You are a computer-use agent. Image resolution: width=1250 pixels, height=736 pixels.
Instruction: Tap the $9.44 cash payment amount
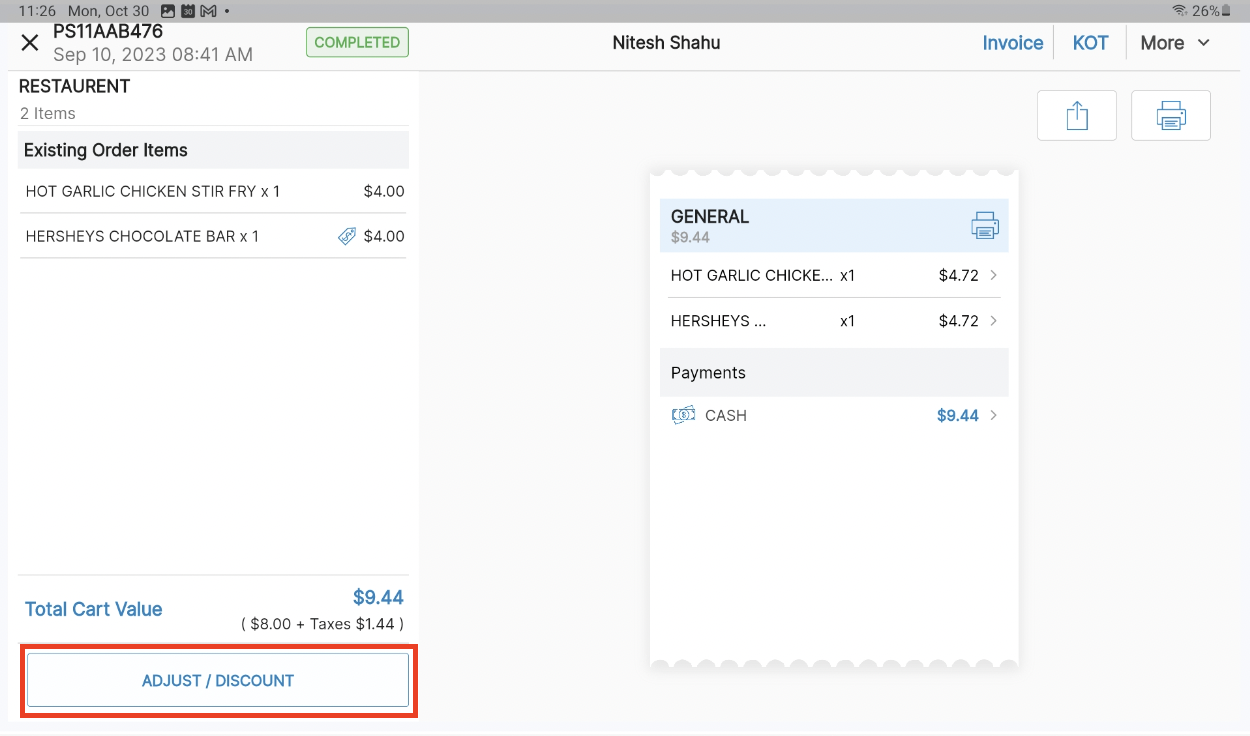tap(957, 415)
